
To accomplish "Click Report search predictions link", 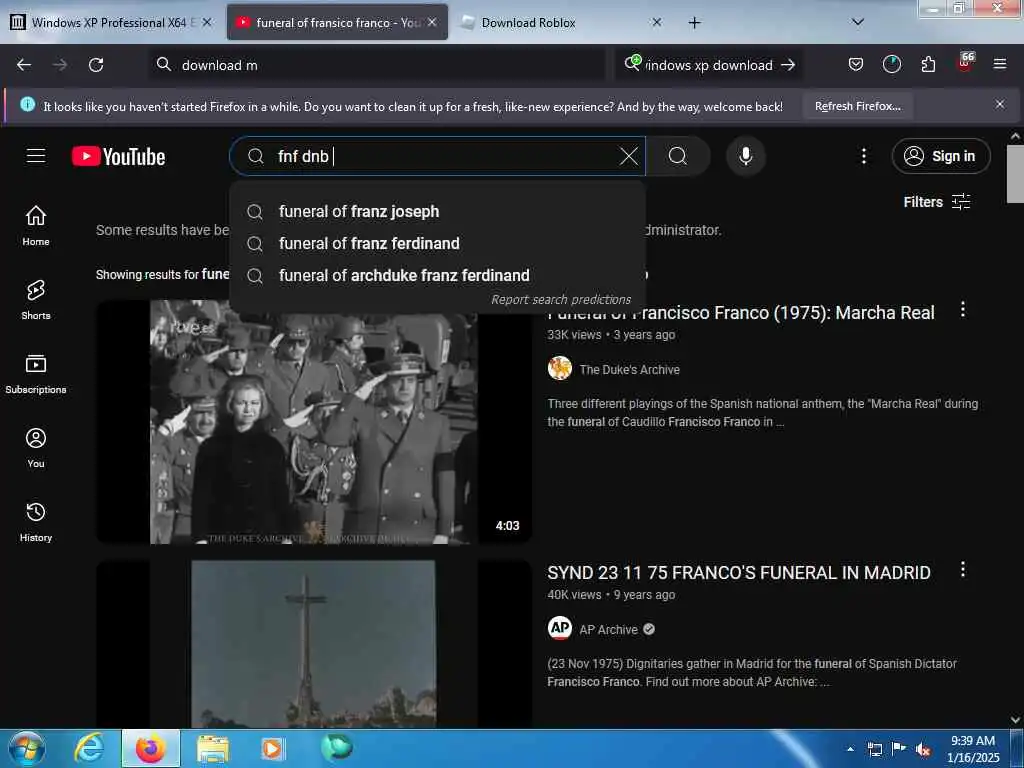I will coord(561,299).
